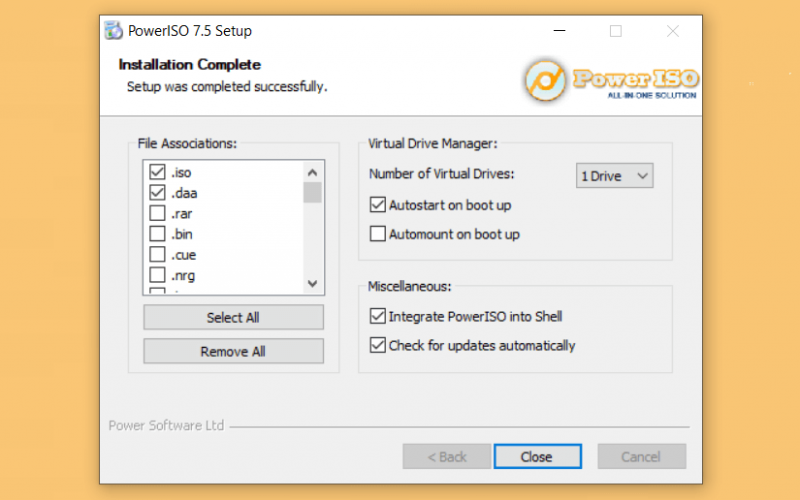This screenshot has height=500, width=800.
Task: Click the 'File Associations:' group label
Action: tap(187, 144)
